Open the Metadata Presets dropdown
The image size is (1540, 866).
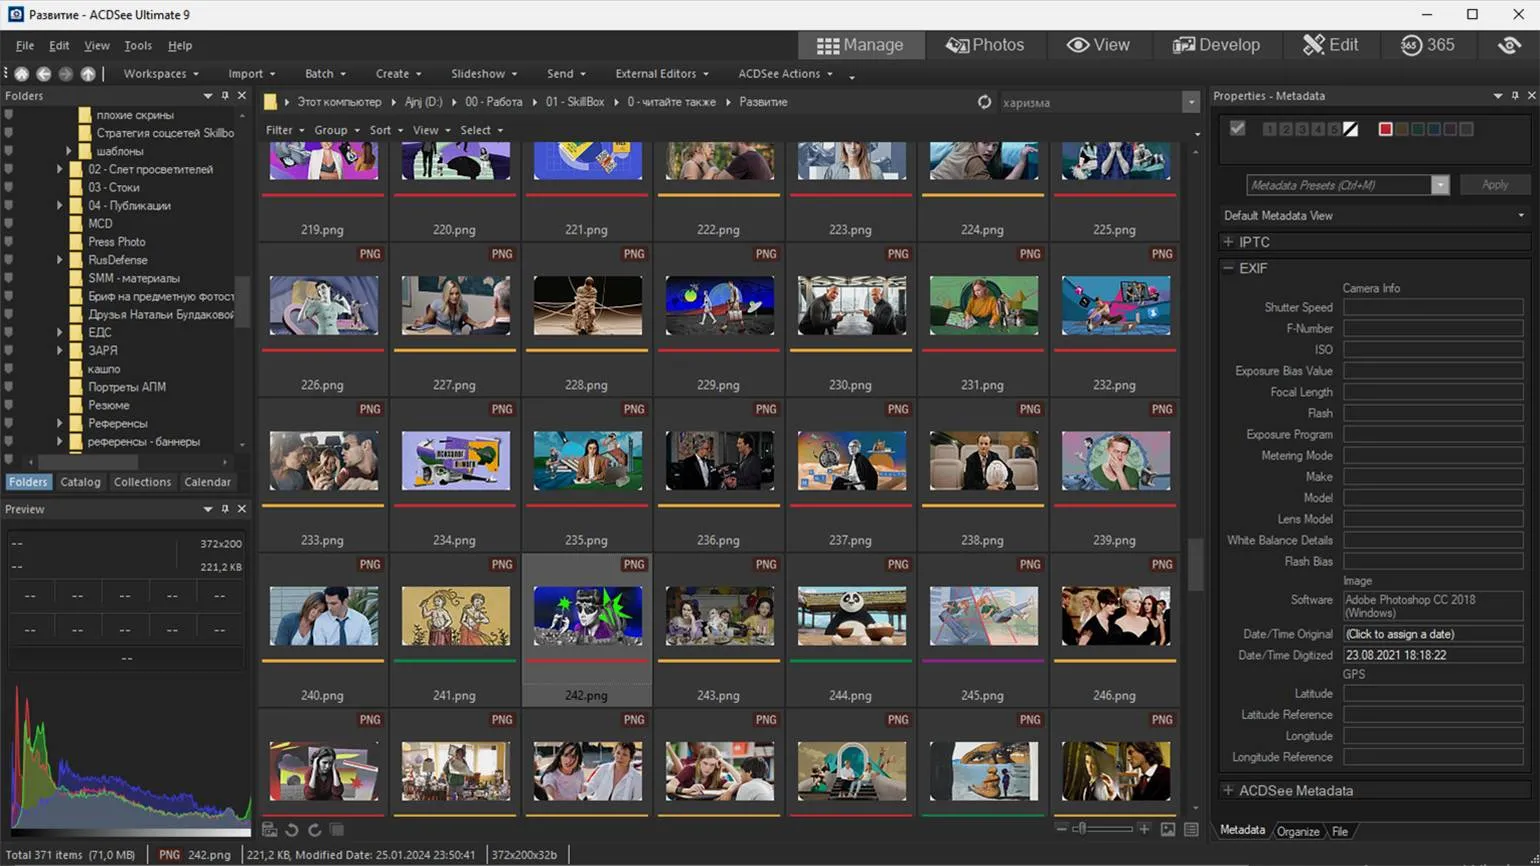pos(1440,185)
